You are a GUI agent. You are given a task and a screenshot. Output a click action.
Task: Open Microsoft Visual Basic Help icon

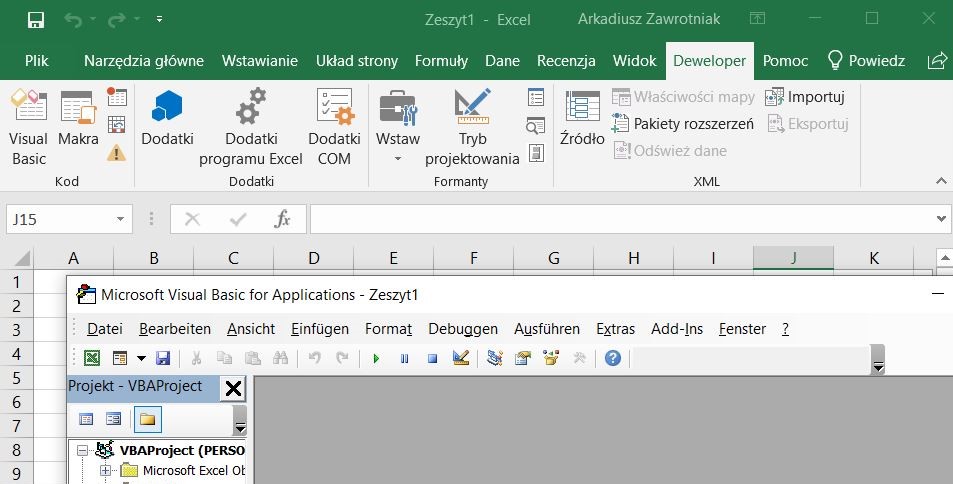(613, 358)
